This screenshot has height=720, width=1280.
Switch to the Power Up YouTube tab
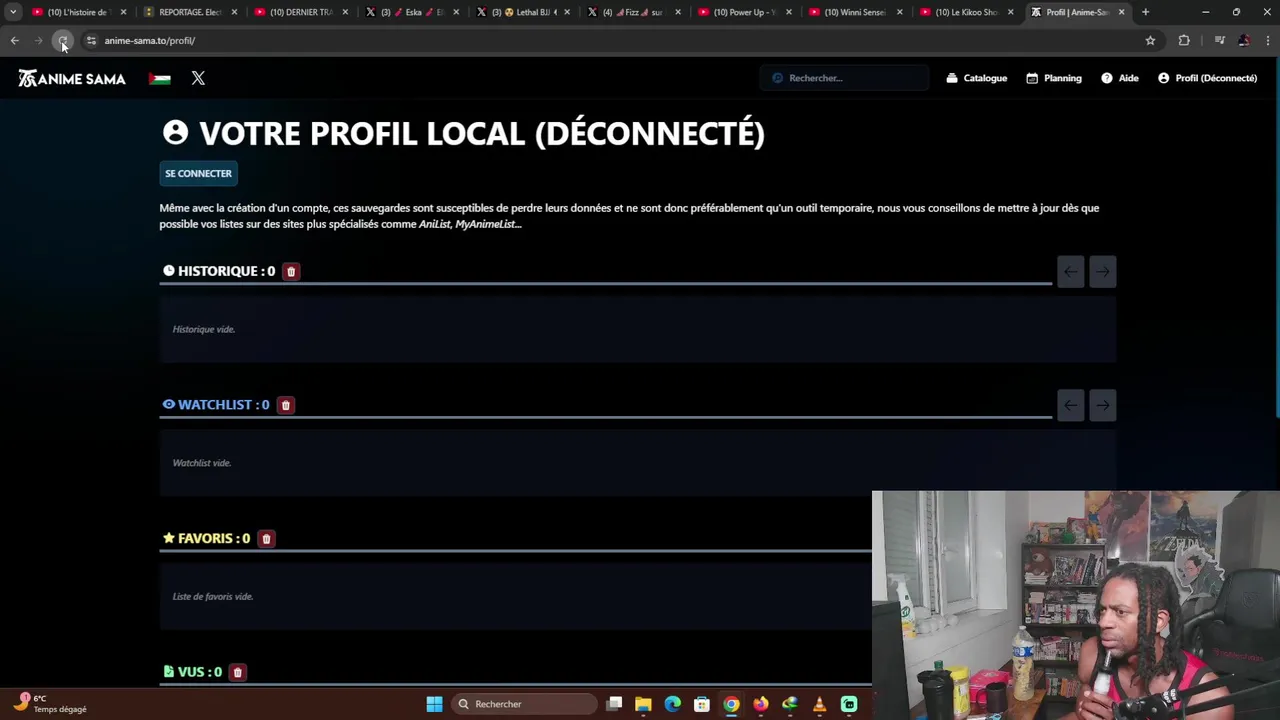point(745,12)
